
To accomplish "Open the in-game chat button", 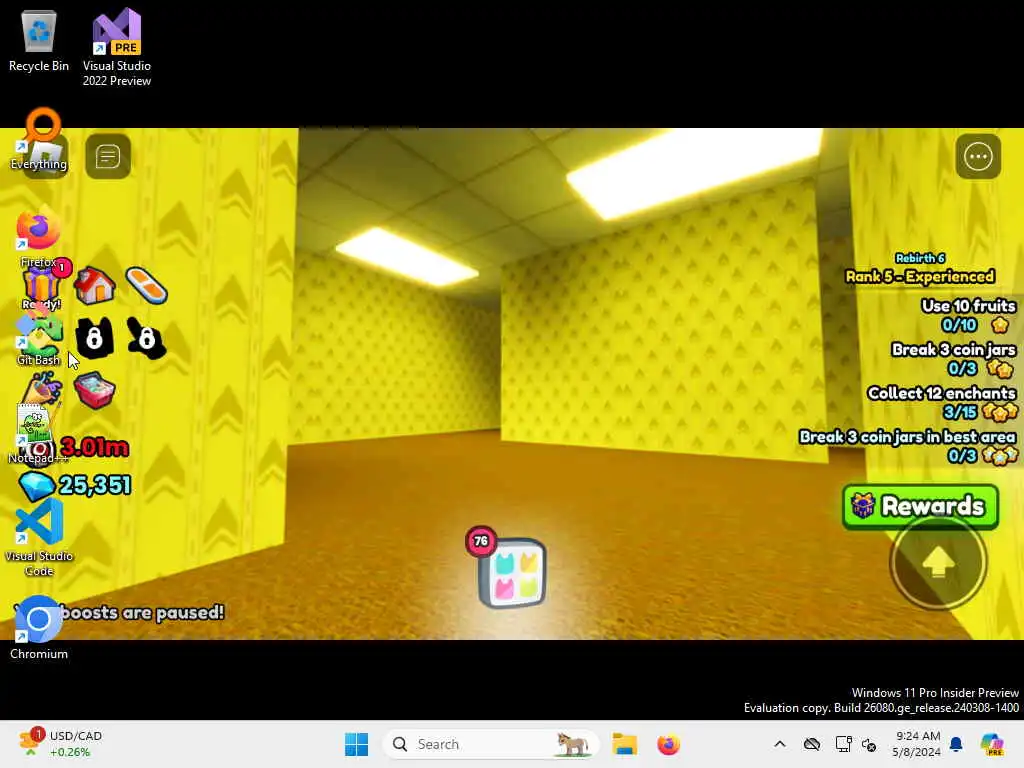I will 108,157.
